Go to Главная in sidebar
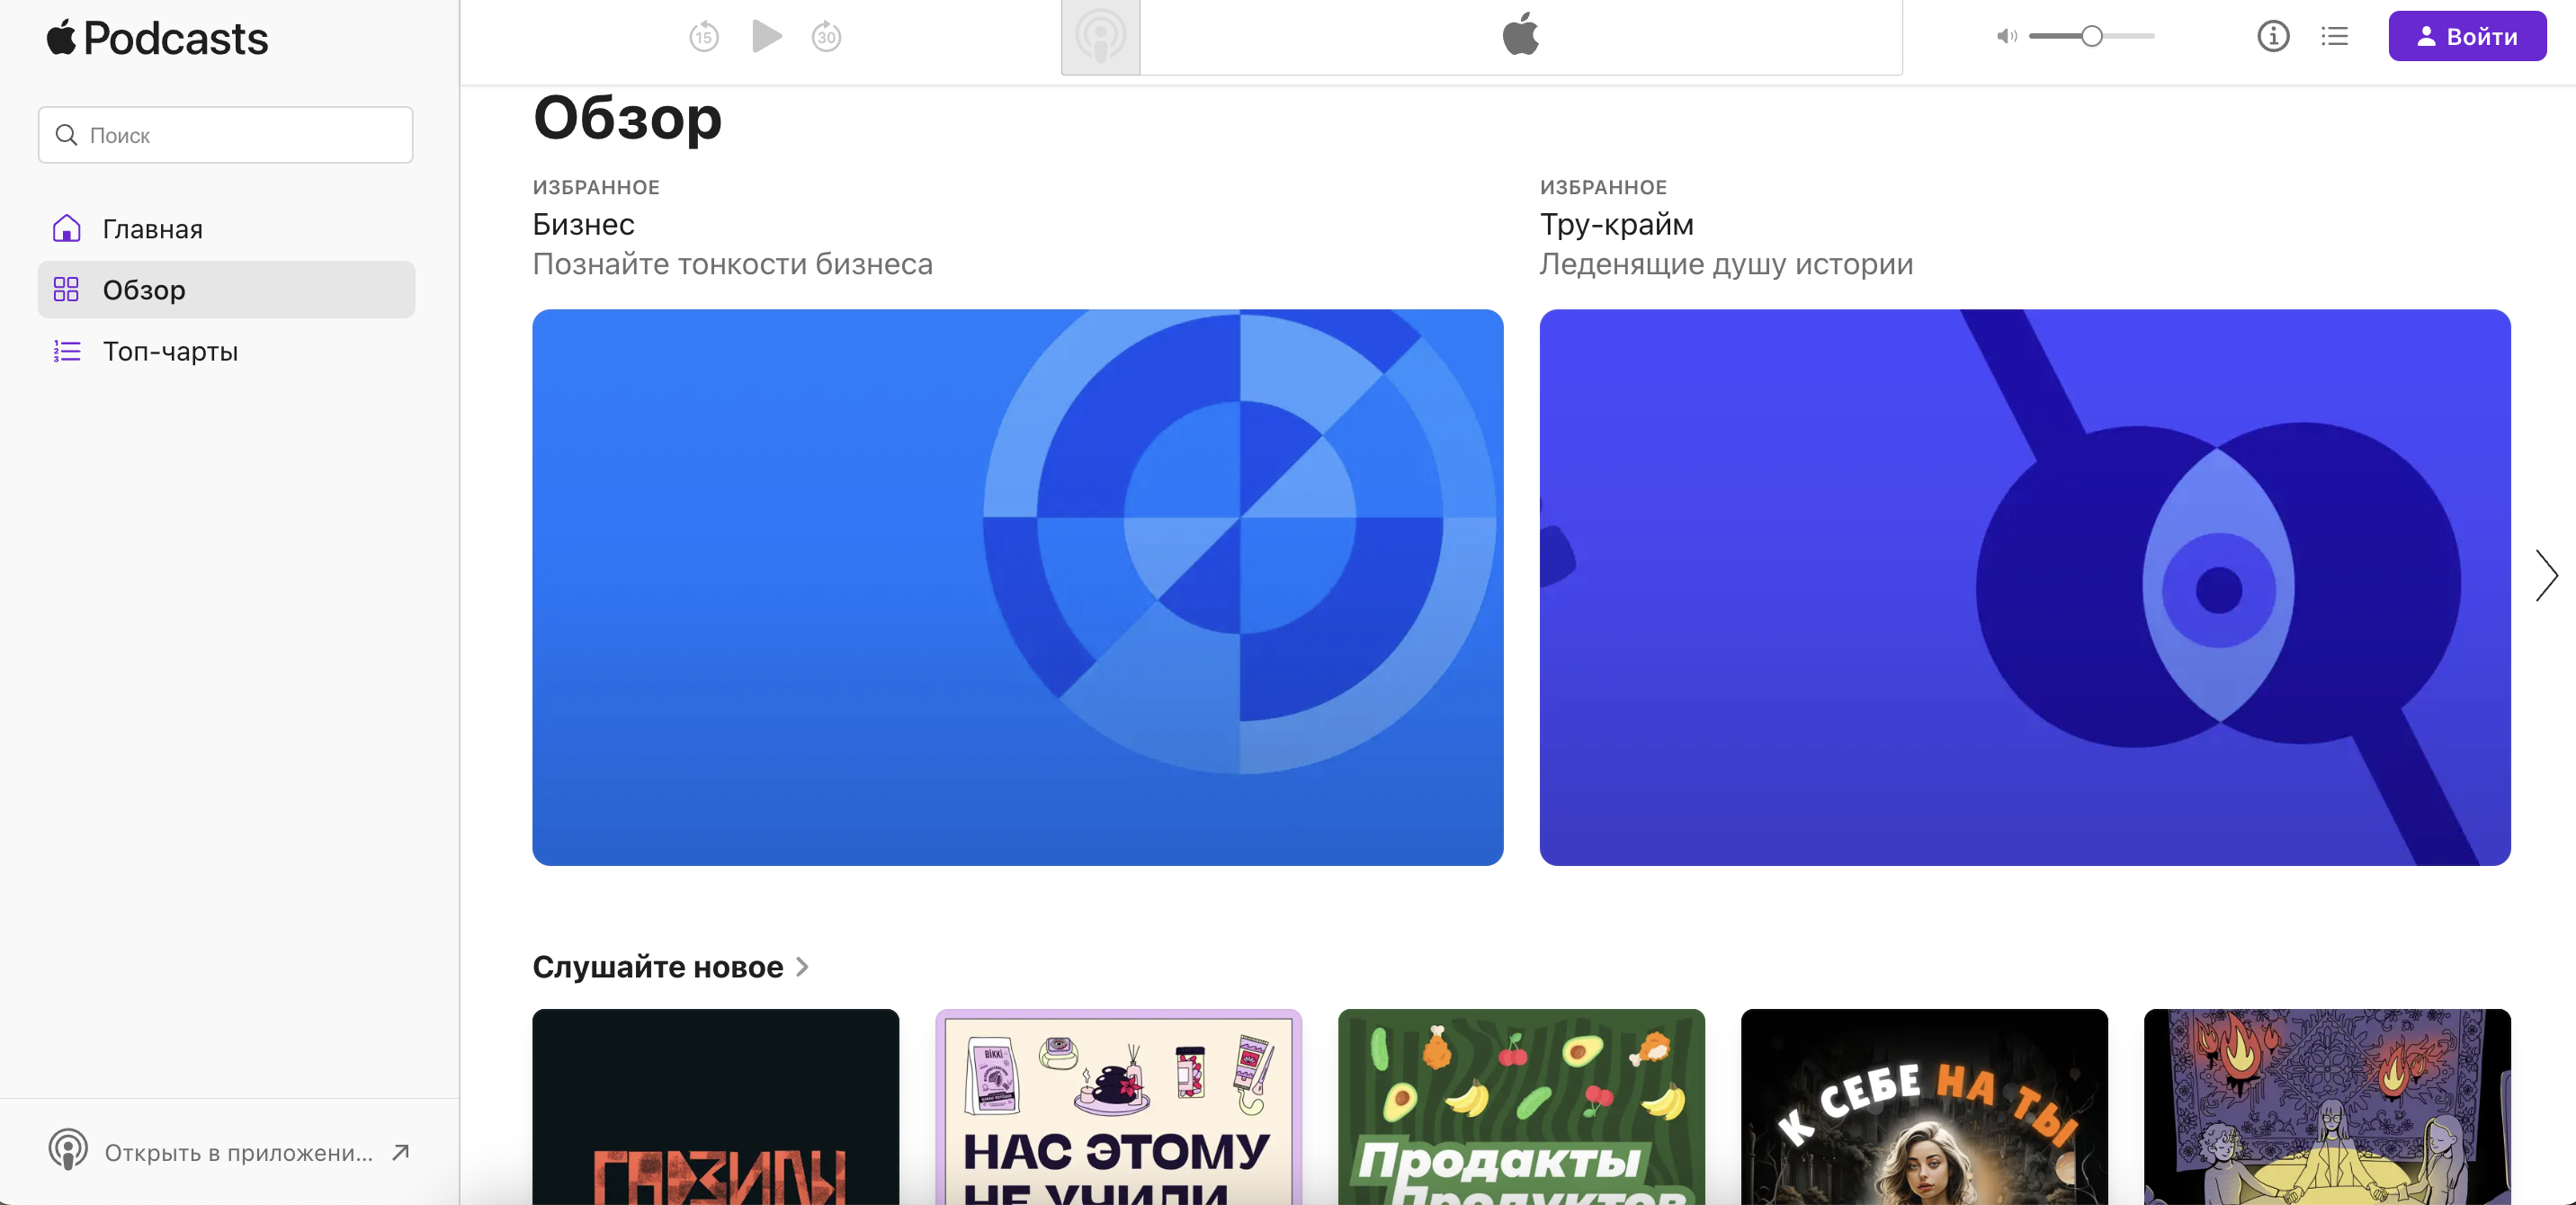 152,229
